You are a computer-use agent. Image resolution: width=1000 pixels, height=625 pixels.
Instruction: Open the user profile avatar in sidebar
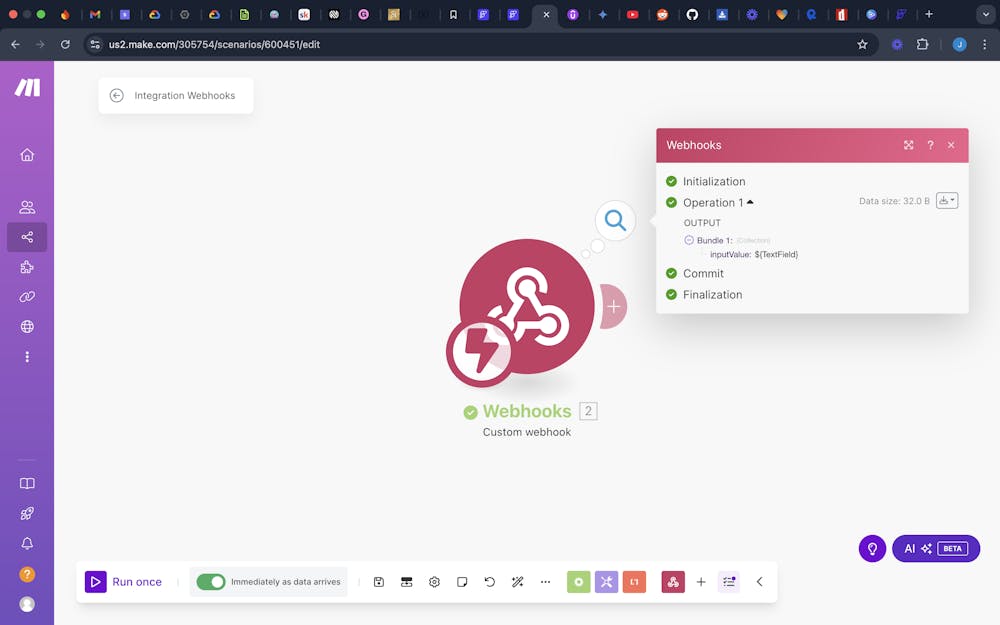27,604
